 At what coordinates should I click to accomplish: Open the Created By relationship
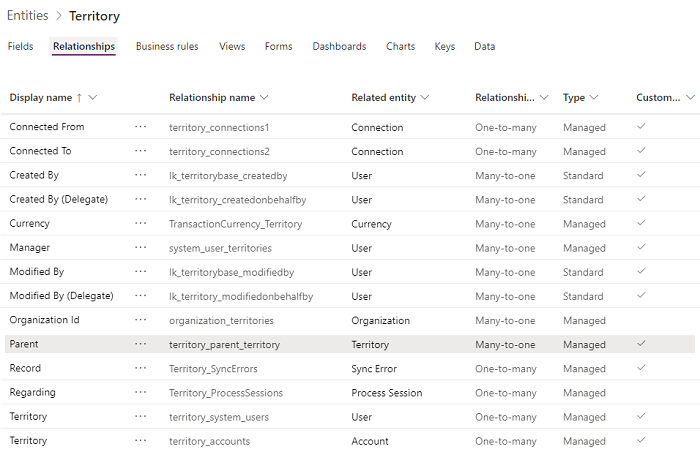tap(35, 175)
